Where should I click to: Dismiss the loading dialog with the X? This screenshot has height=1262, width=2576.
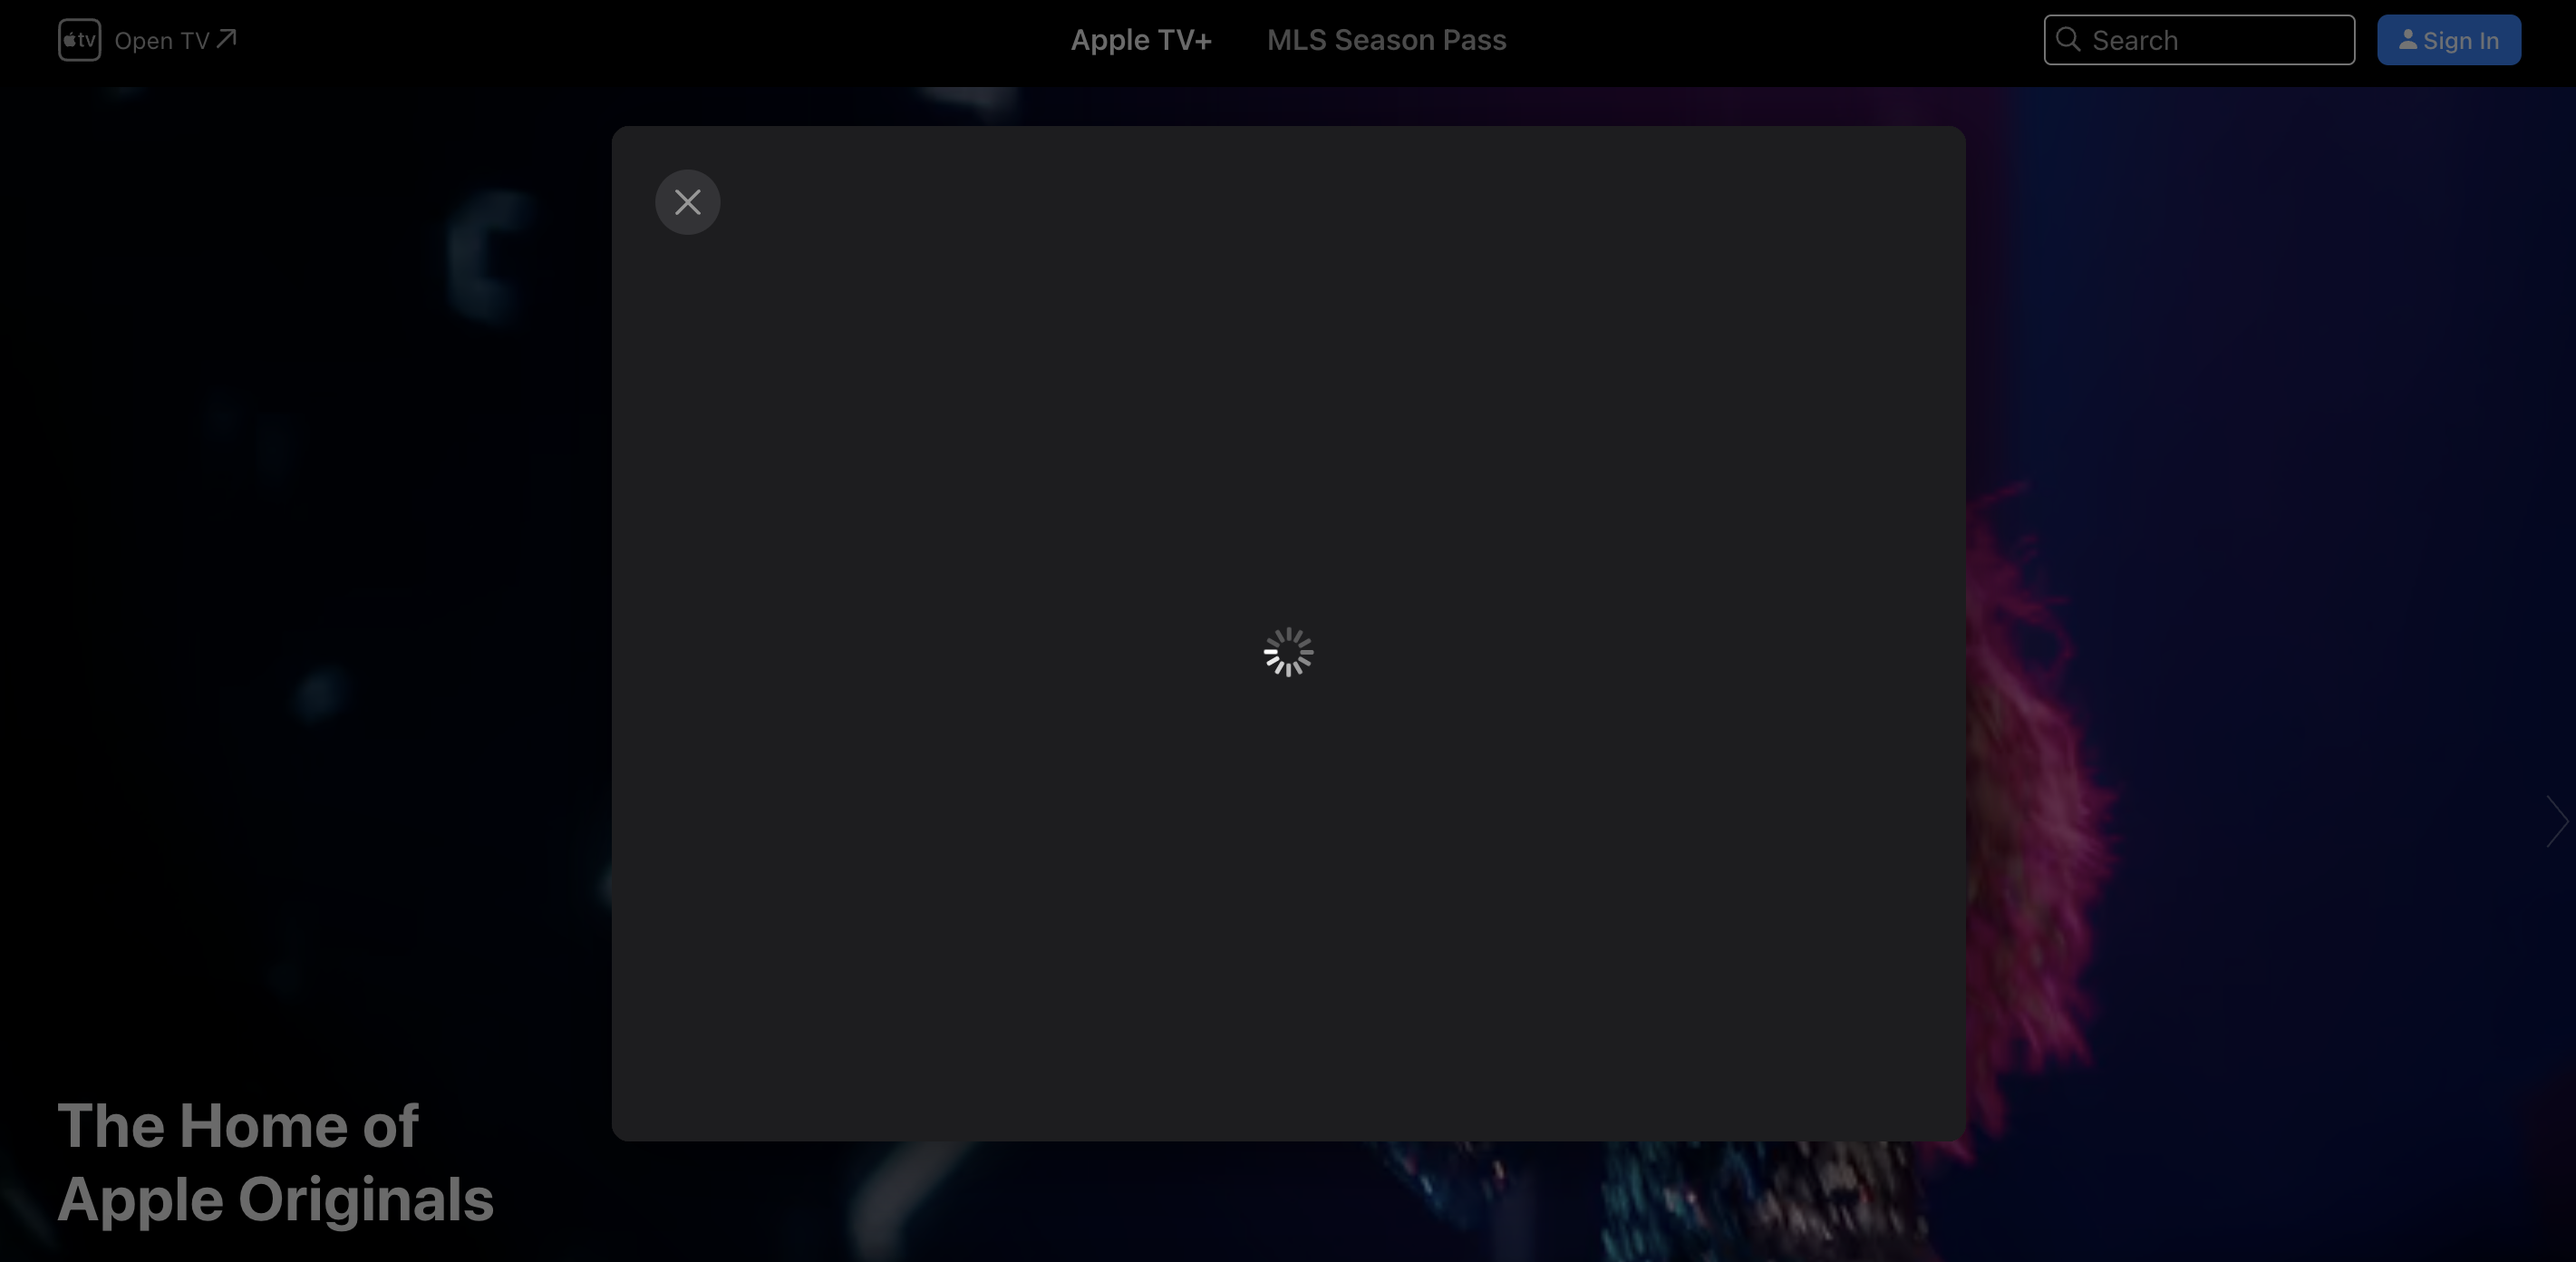tap(687, 202)
